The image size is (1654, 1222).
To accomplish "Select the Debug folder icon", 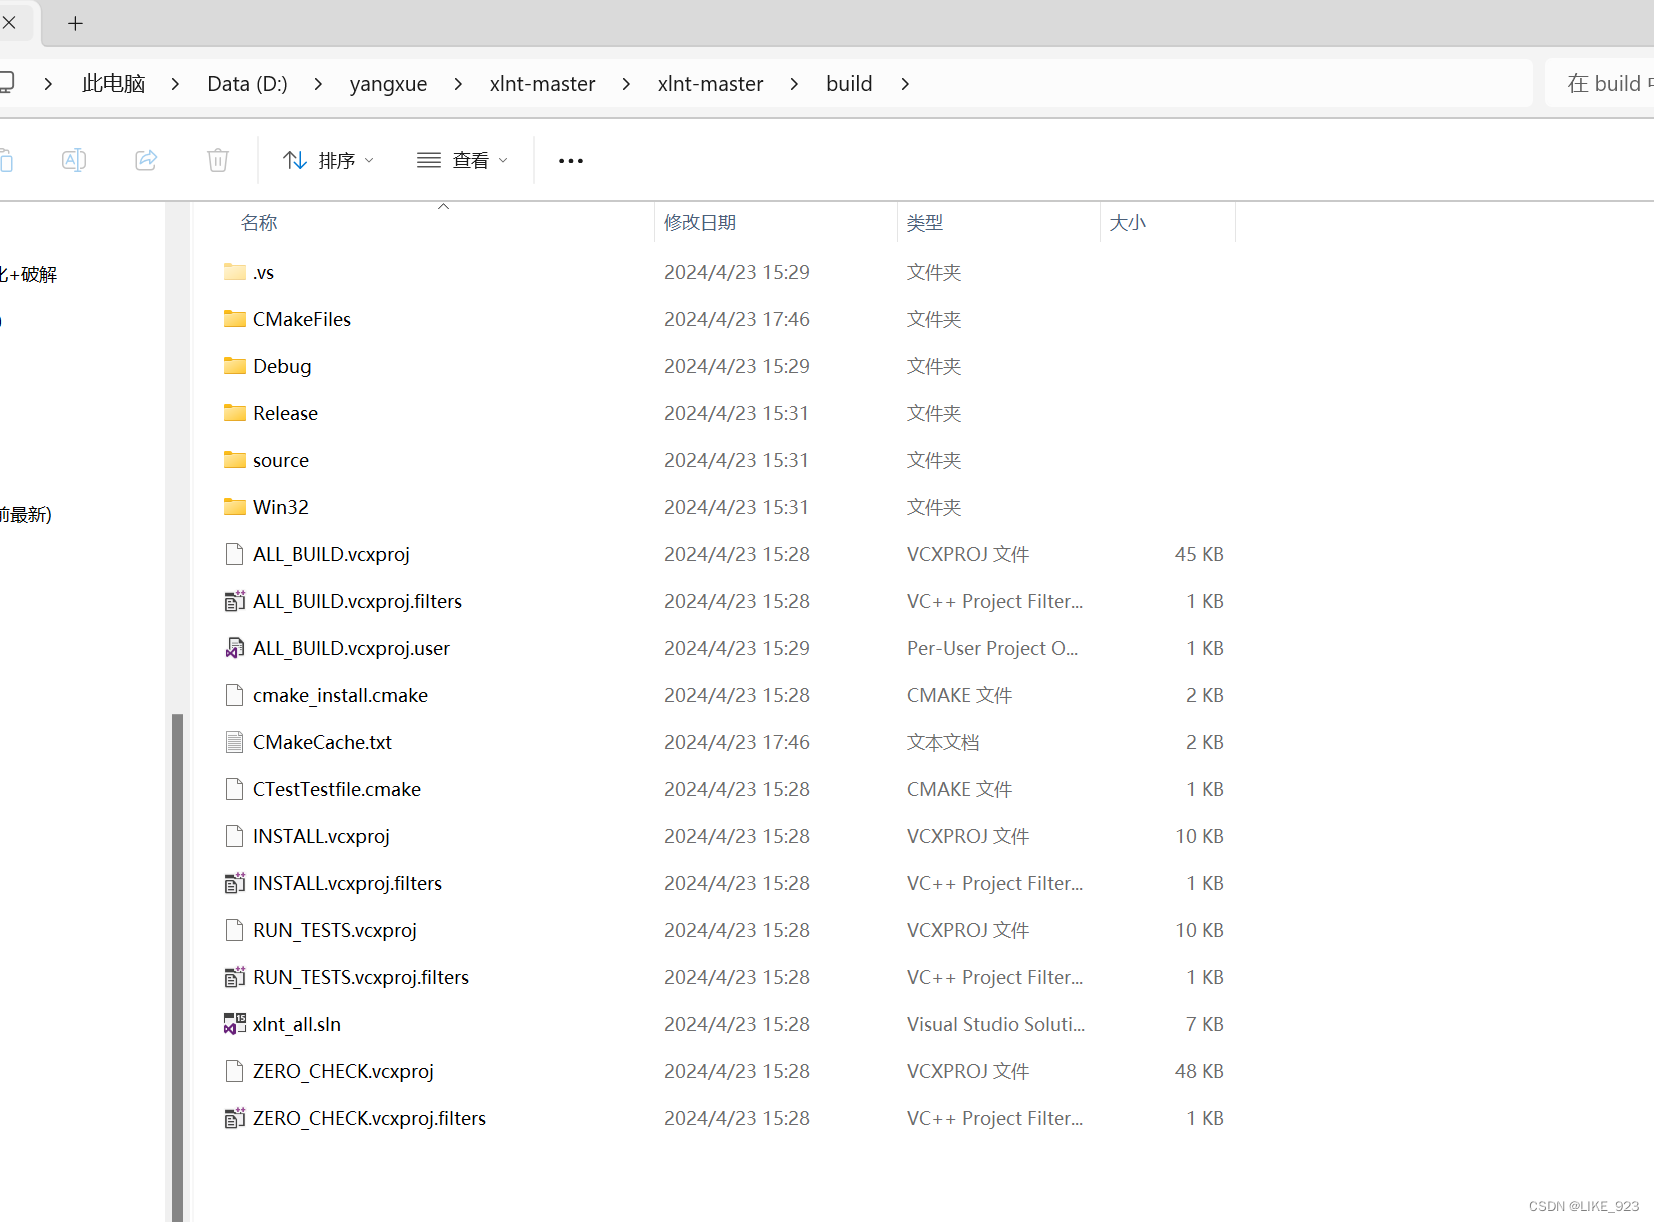I will (x=235, y=366).
